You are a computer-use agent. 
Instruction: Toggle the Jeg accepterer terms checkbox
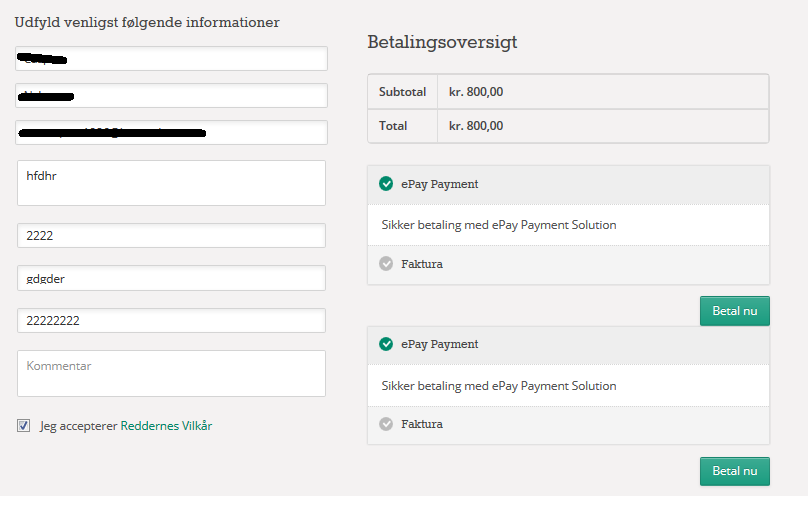(x=24, y=426)
